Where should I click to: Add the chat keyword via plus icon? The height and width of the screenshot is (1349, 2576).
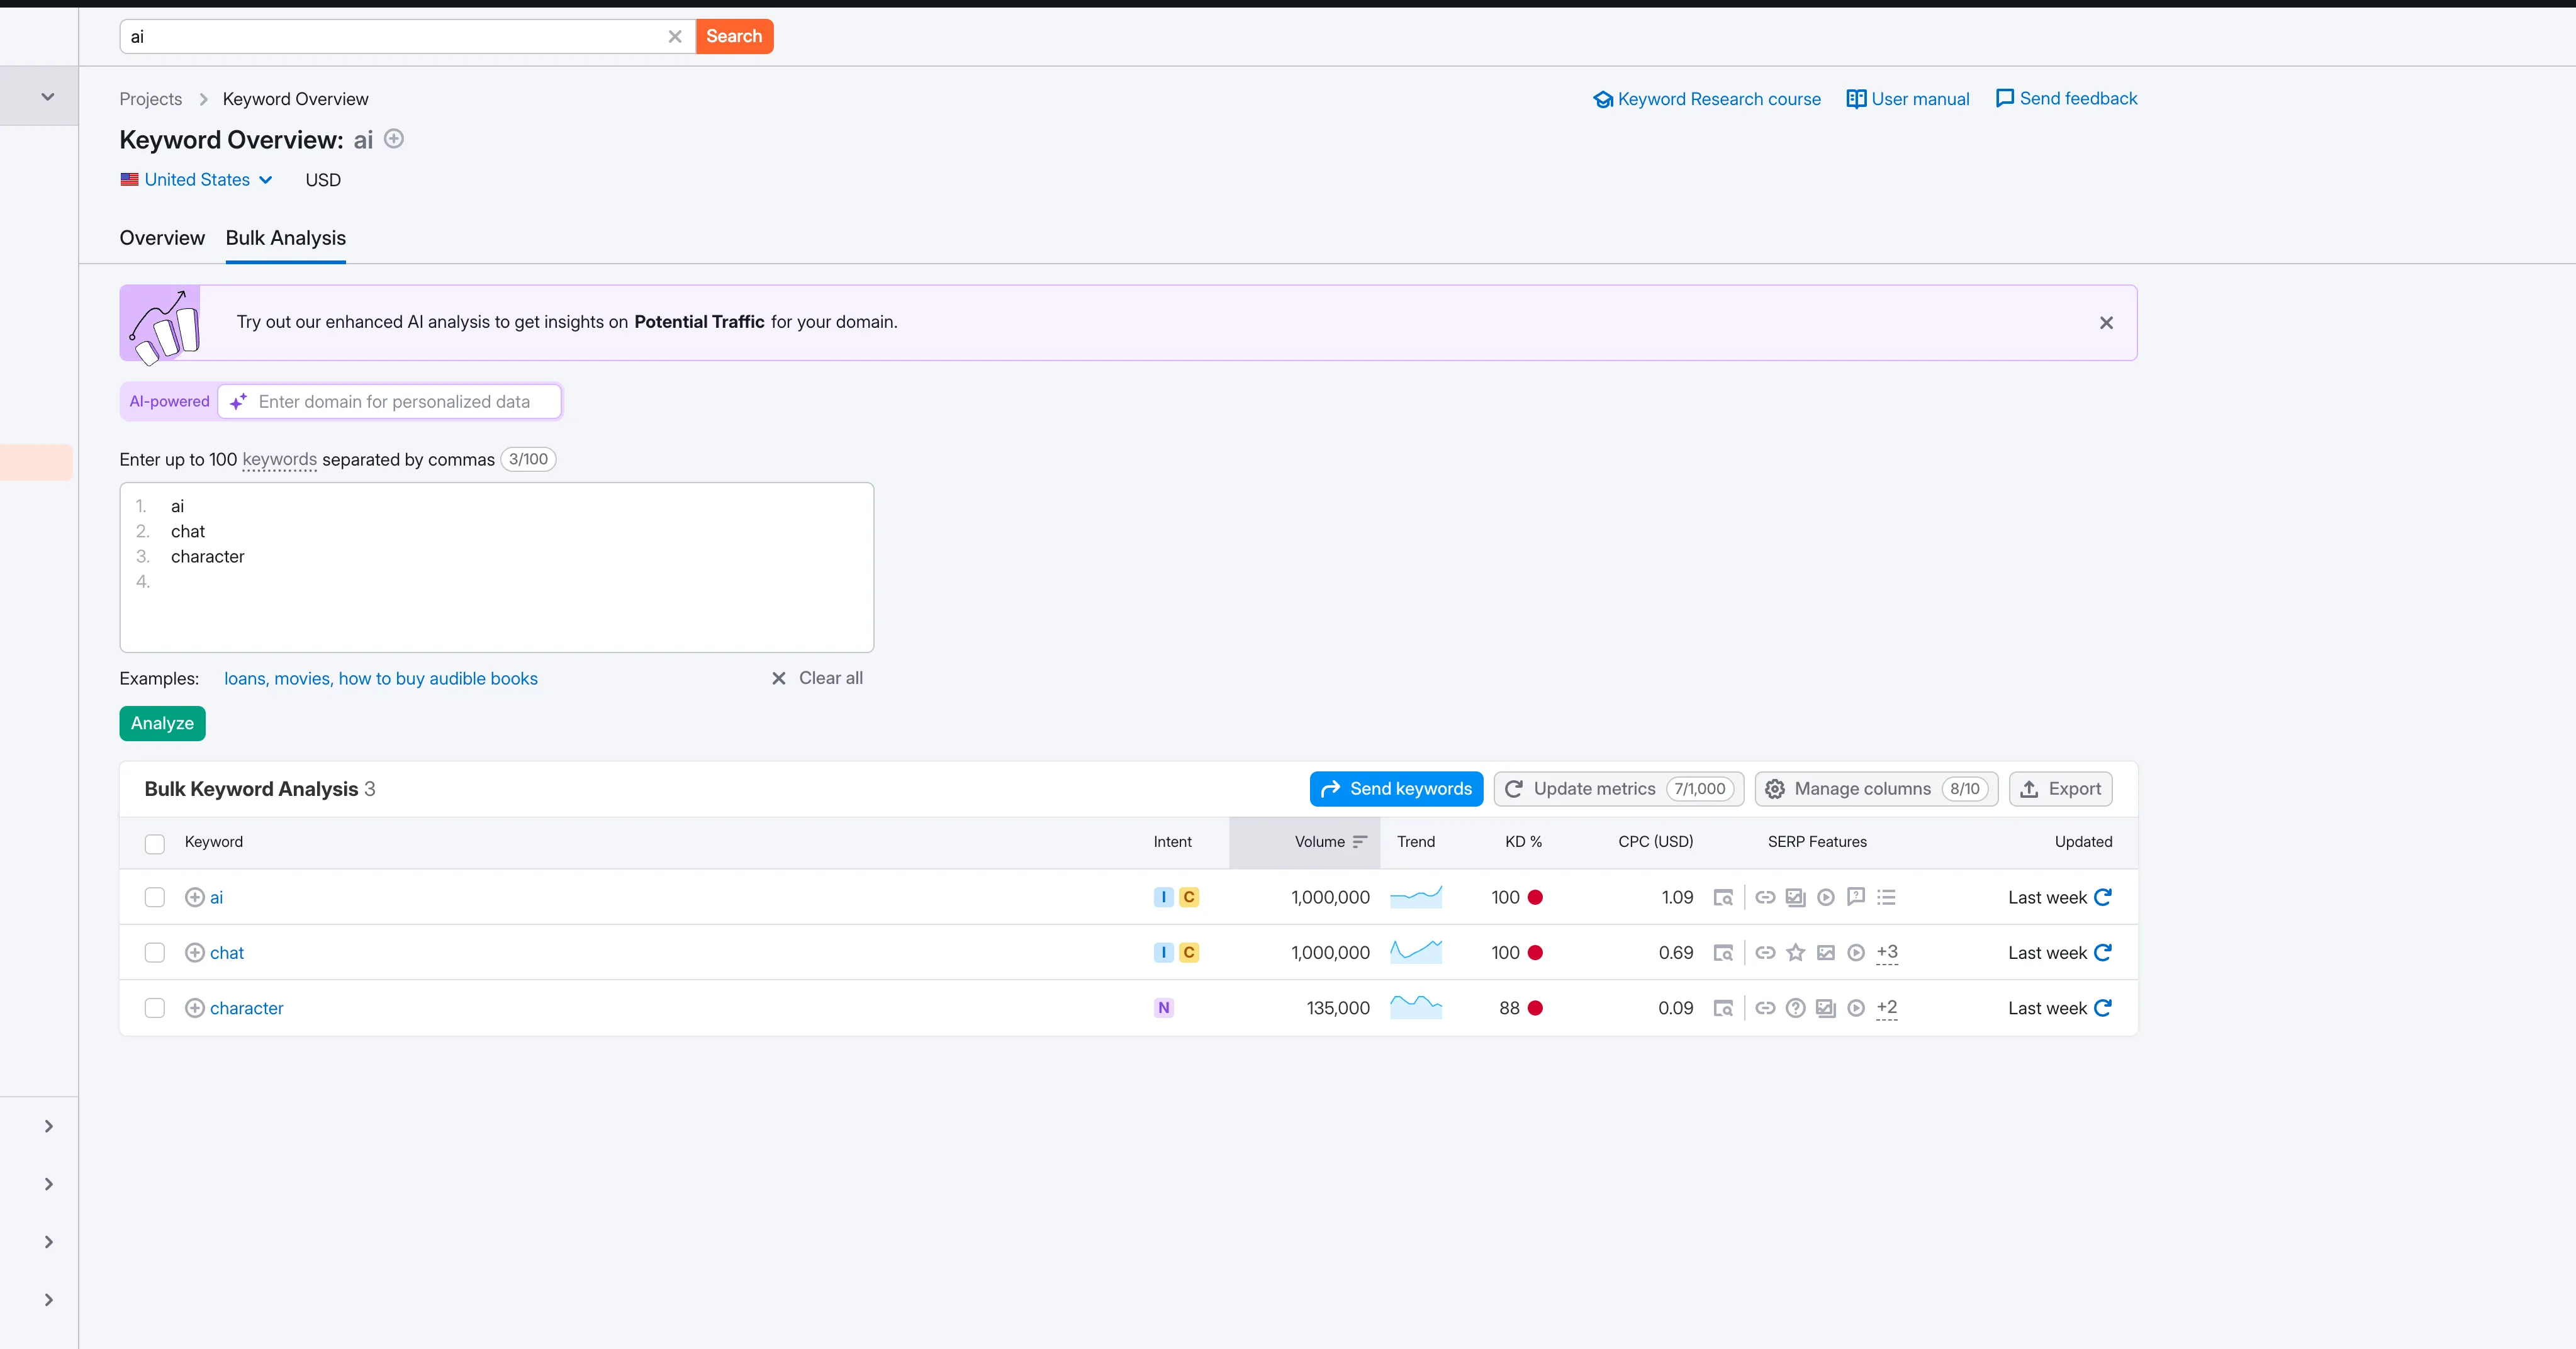[195, 953]
